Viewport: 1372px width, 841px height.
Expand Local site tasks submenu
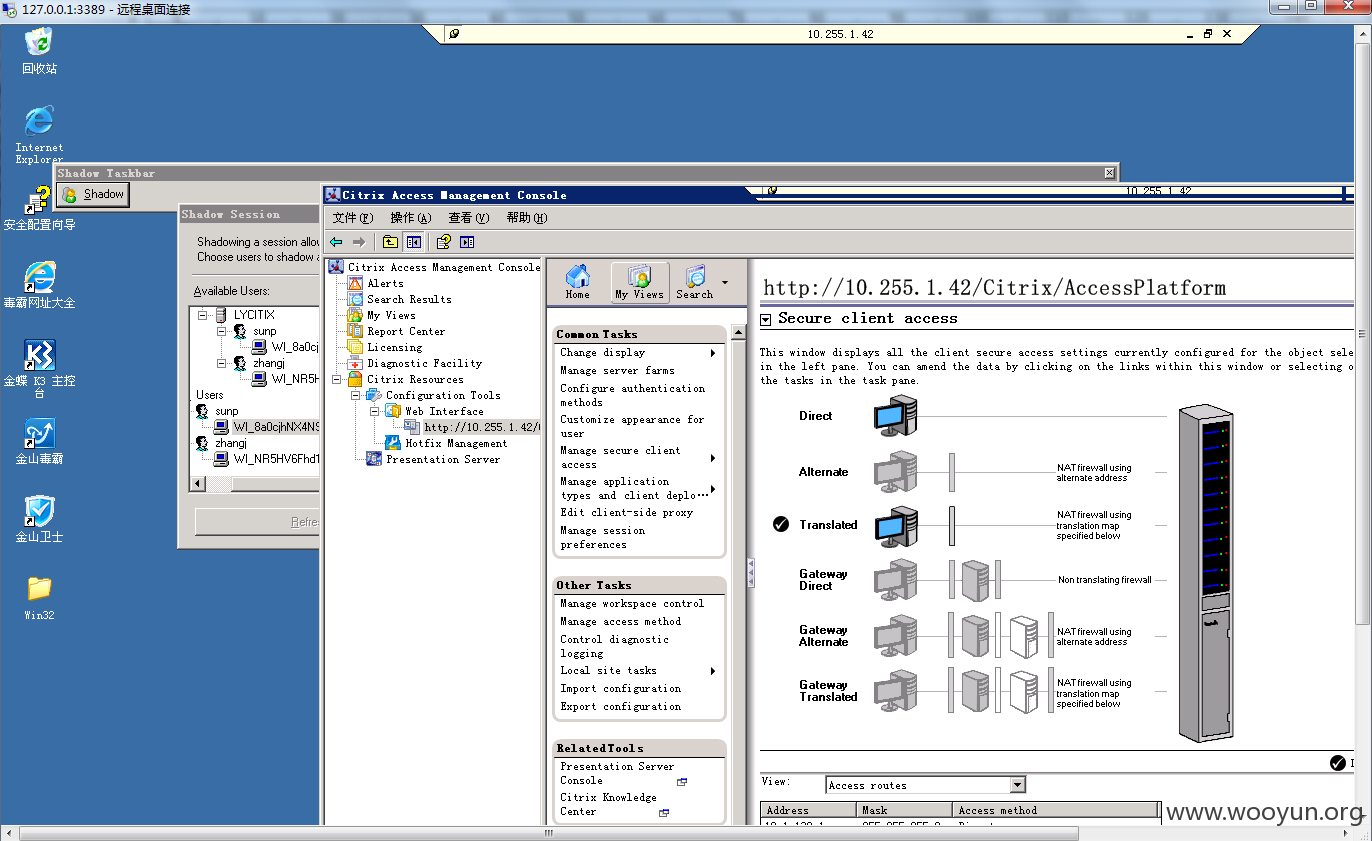(713, 671)
